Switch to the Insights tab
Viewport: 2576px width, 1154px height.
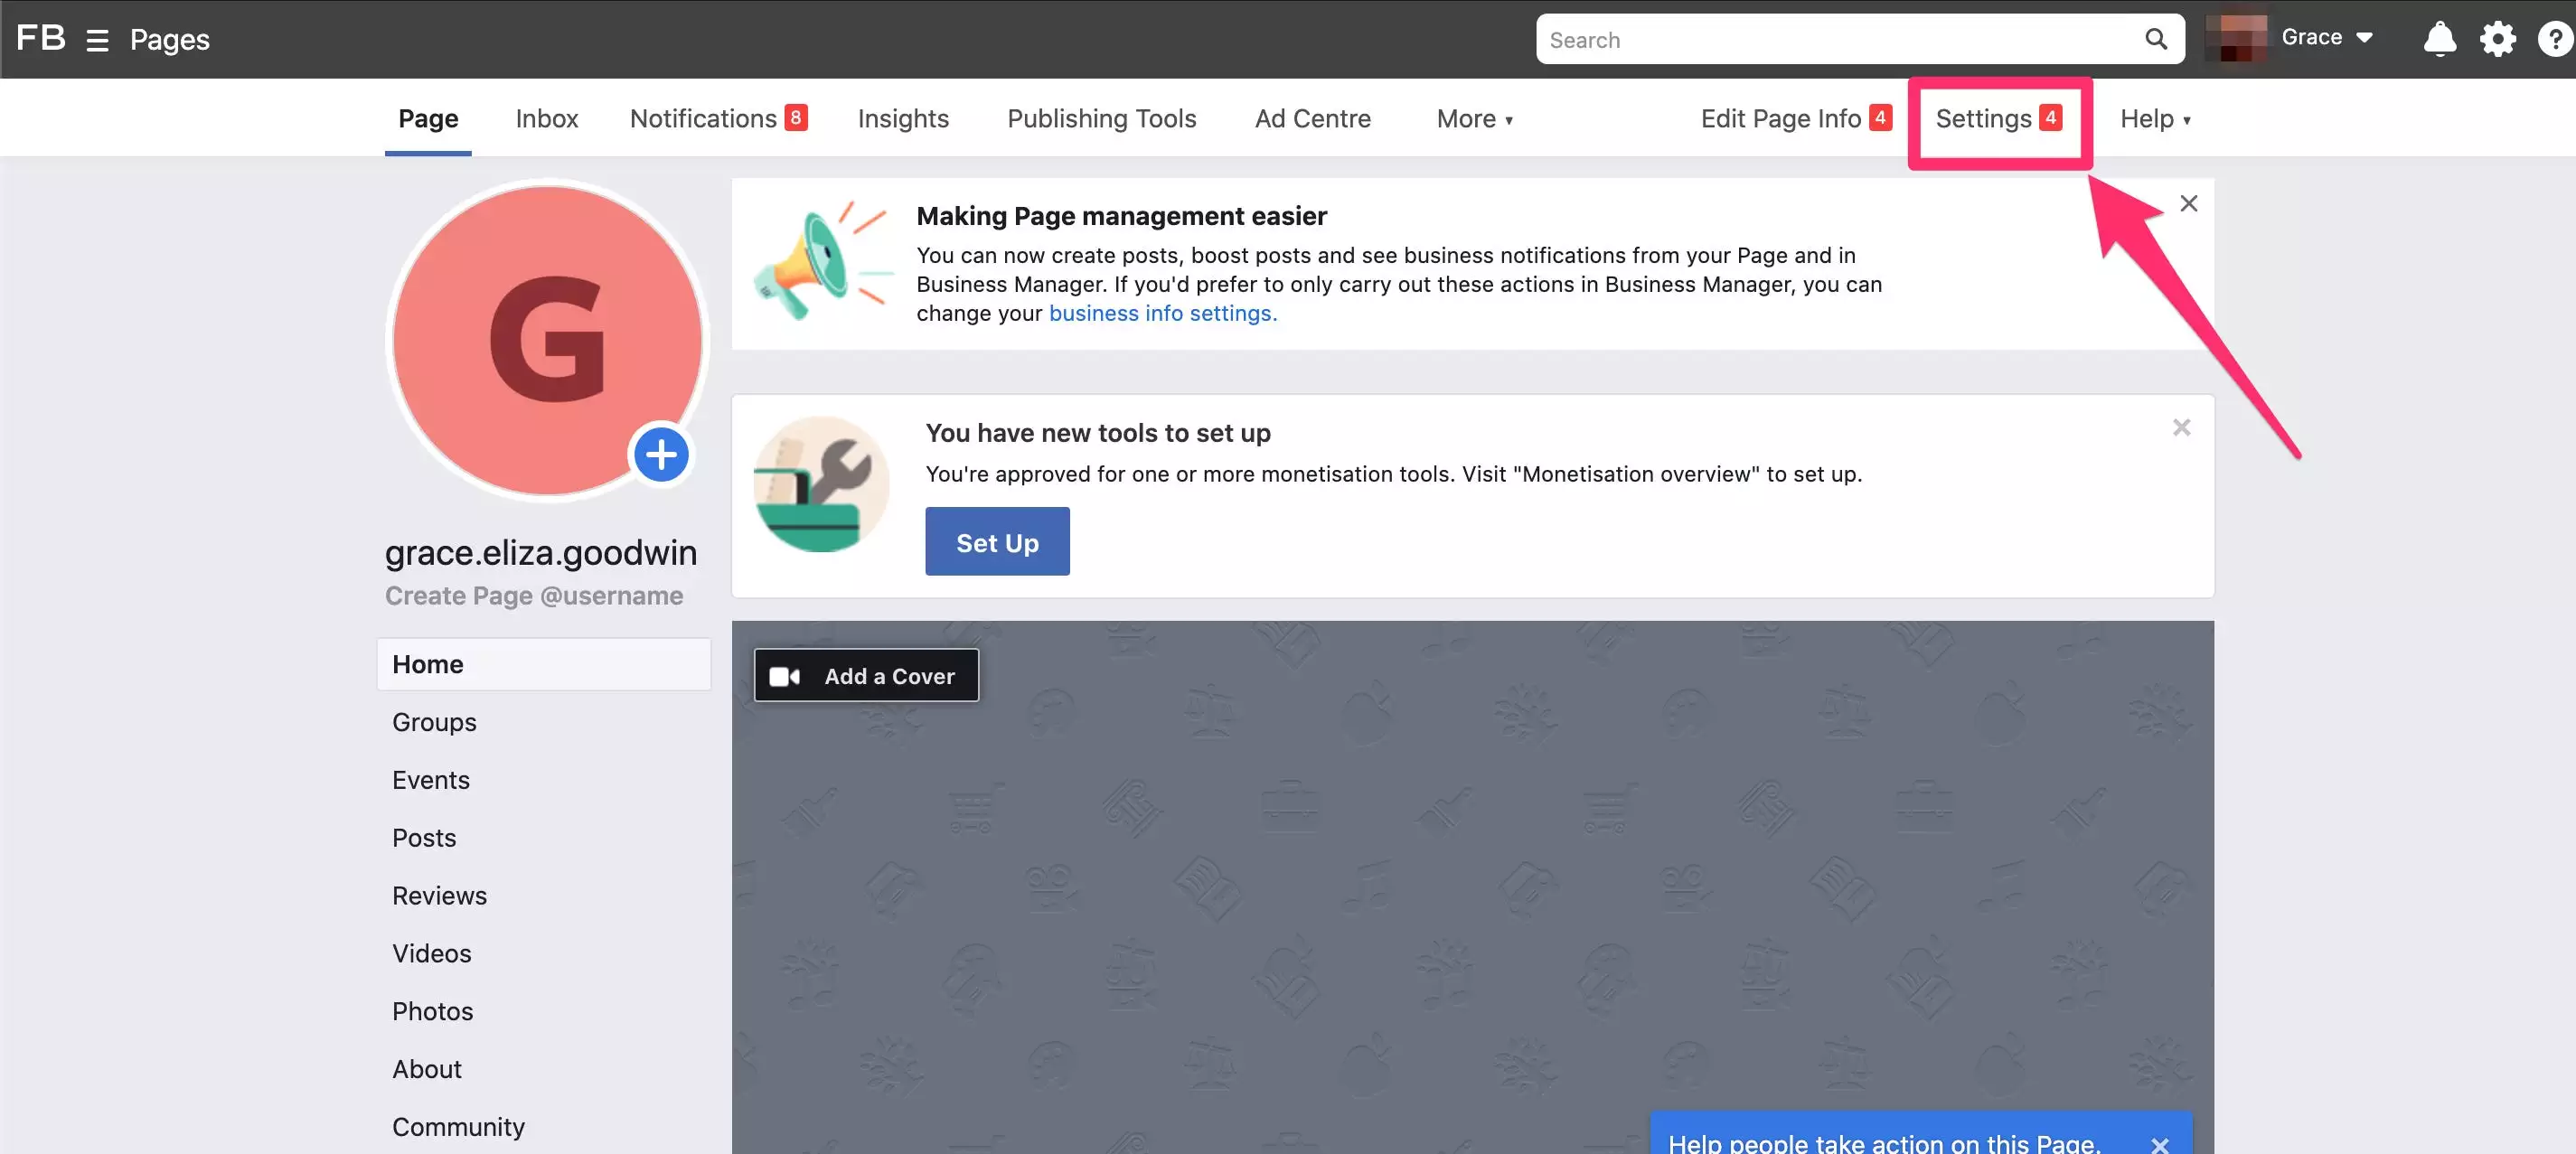click(x=902, y=119)
